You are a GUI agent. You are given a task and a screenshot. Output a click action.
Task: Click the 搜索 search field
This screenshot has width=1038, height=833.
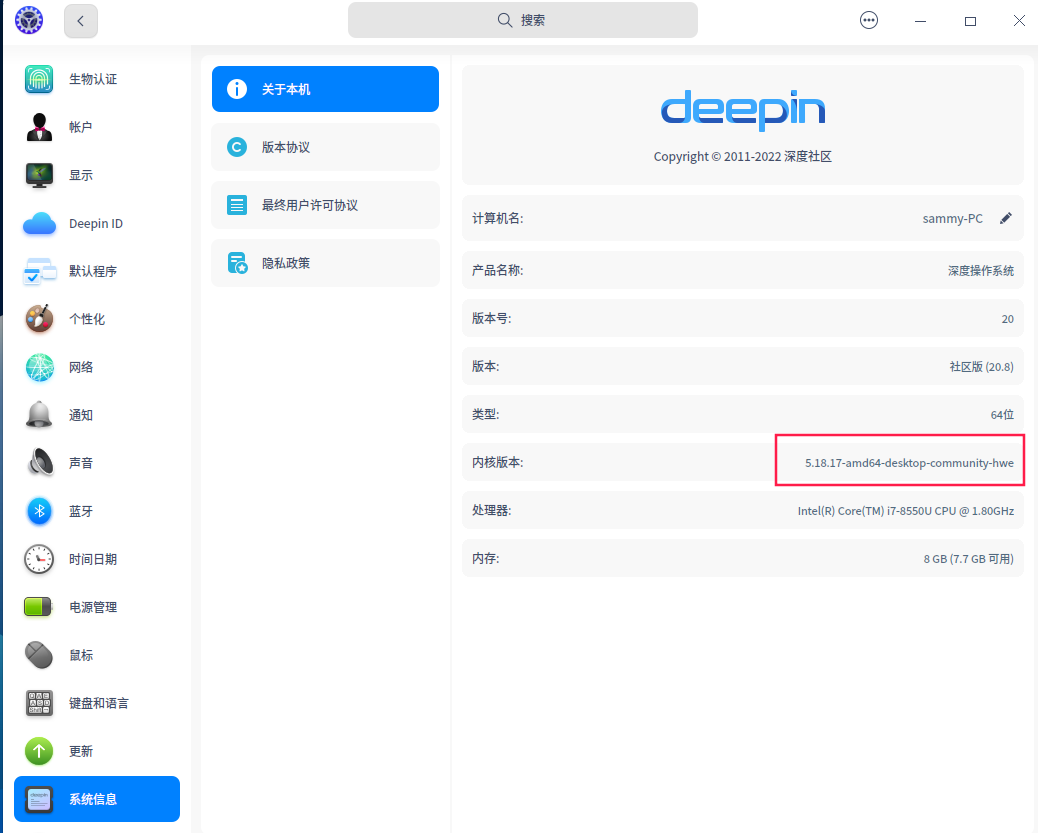[x=523, y=20]
